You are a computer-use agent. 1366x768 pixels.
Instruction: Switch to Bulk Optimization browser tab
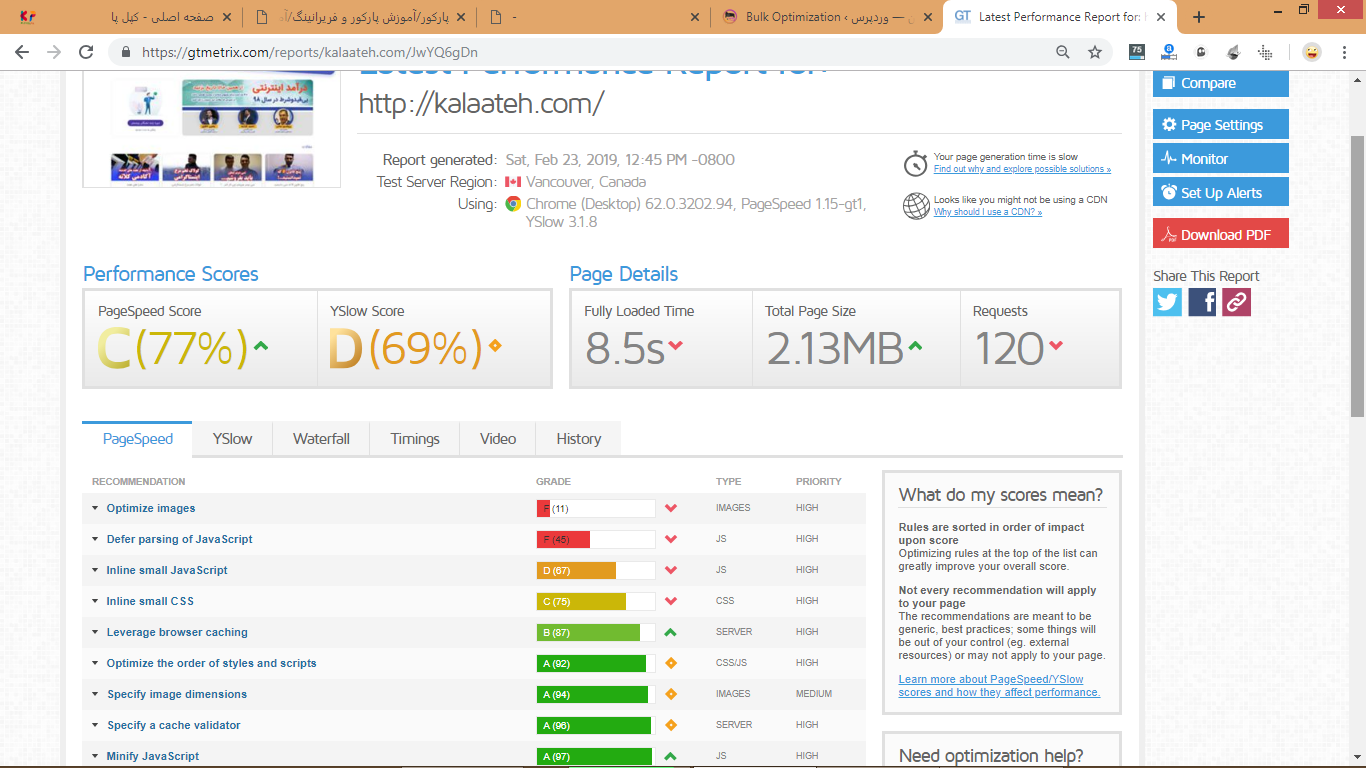pos(828,17)
